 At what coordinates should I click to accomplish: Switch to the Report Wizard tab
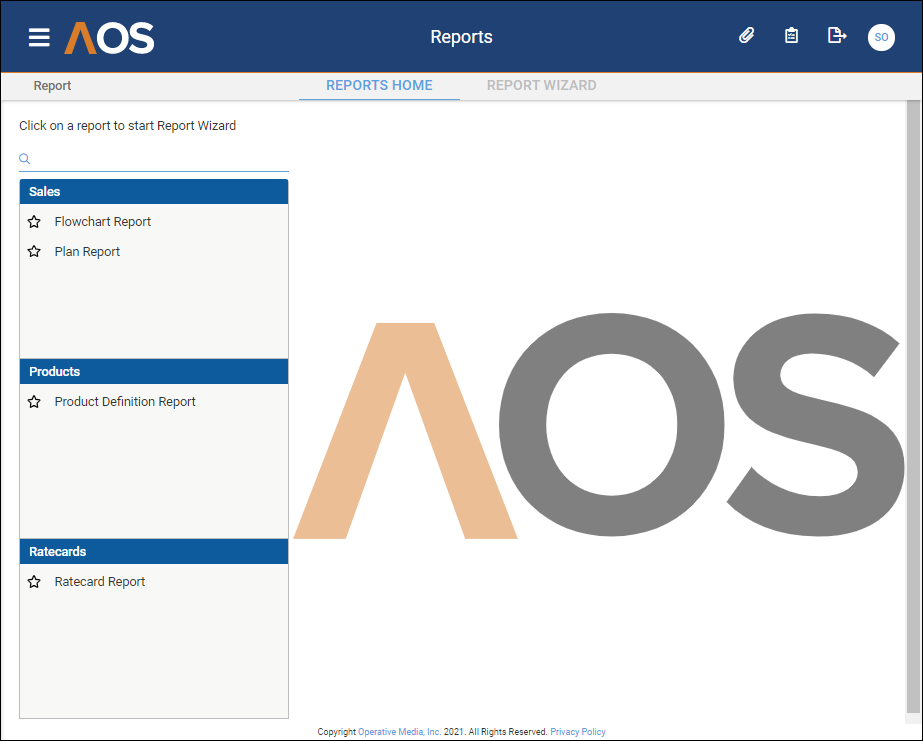tap(542, 85)
